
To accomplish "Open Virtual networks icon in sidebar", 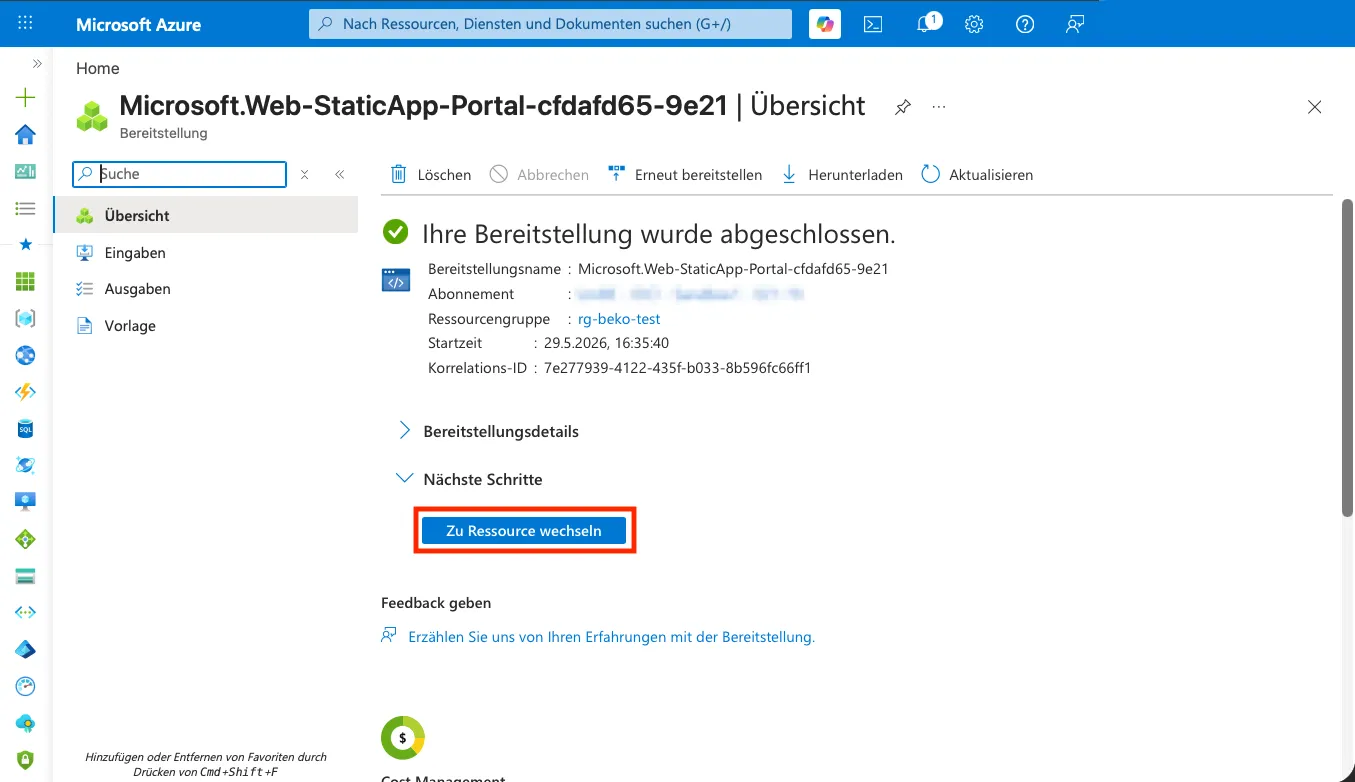I will [26, 612].
